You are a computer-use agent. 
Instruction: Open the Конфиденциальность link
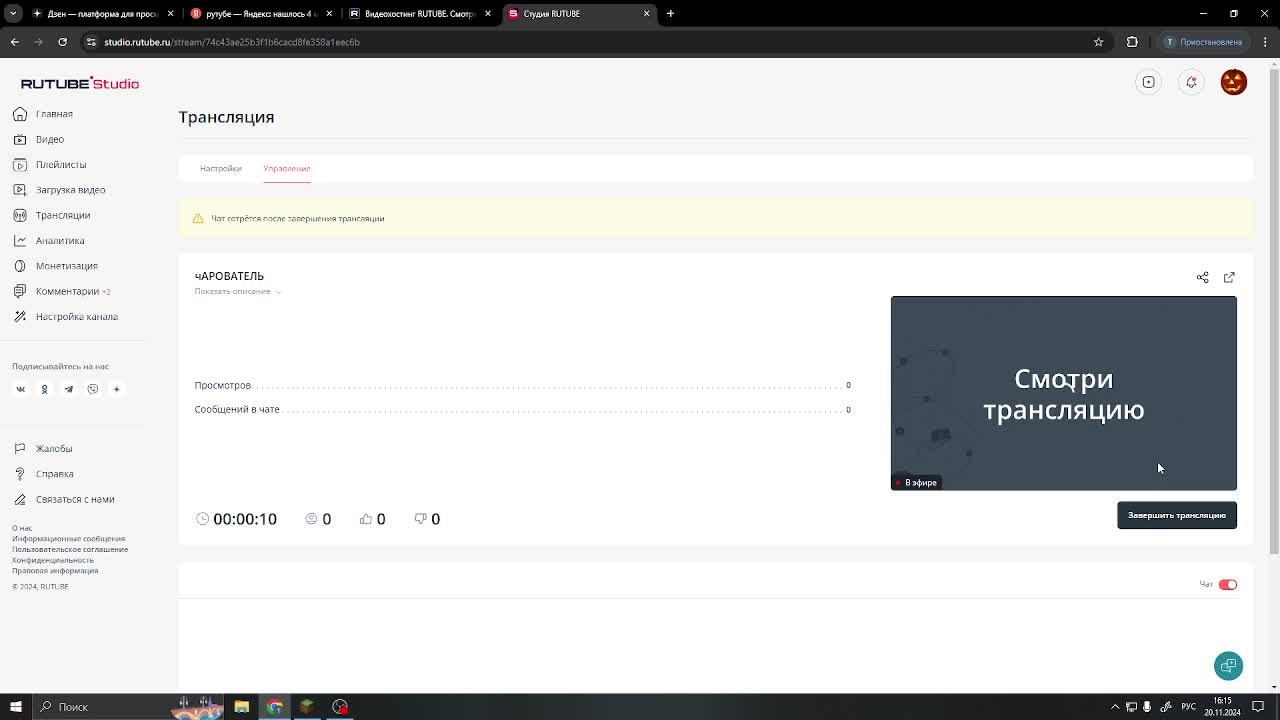pyautogui.click(x=53, y=560)
